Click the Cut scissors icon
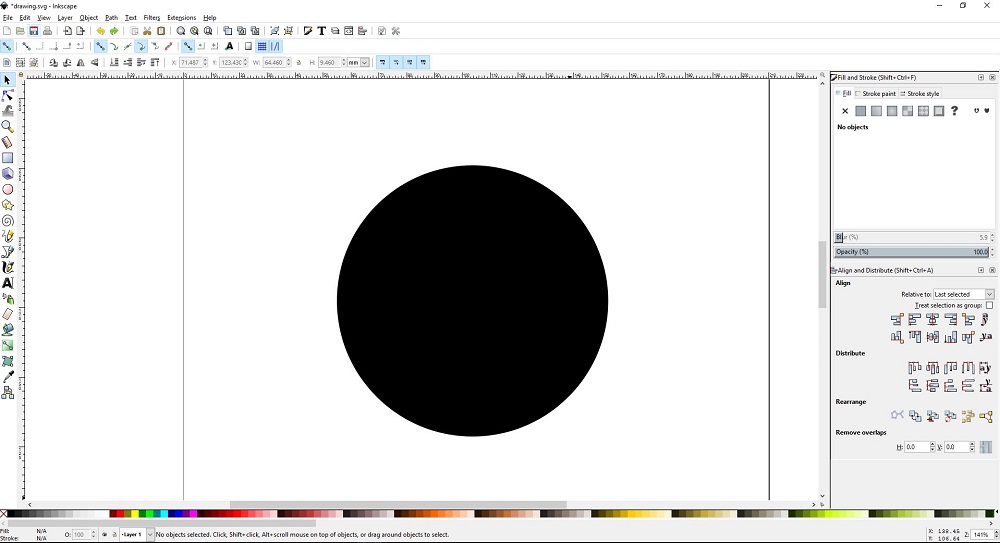Image resolution: width=1000 pixels, height=543 pixels. click(147, 31)
